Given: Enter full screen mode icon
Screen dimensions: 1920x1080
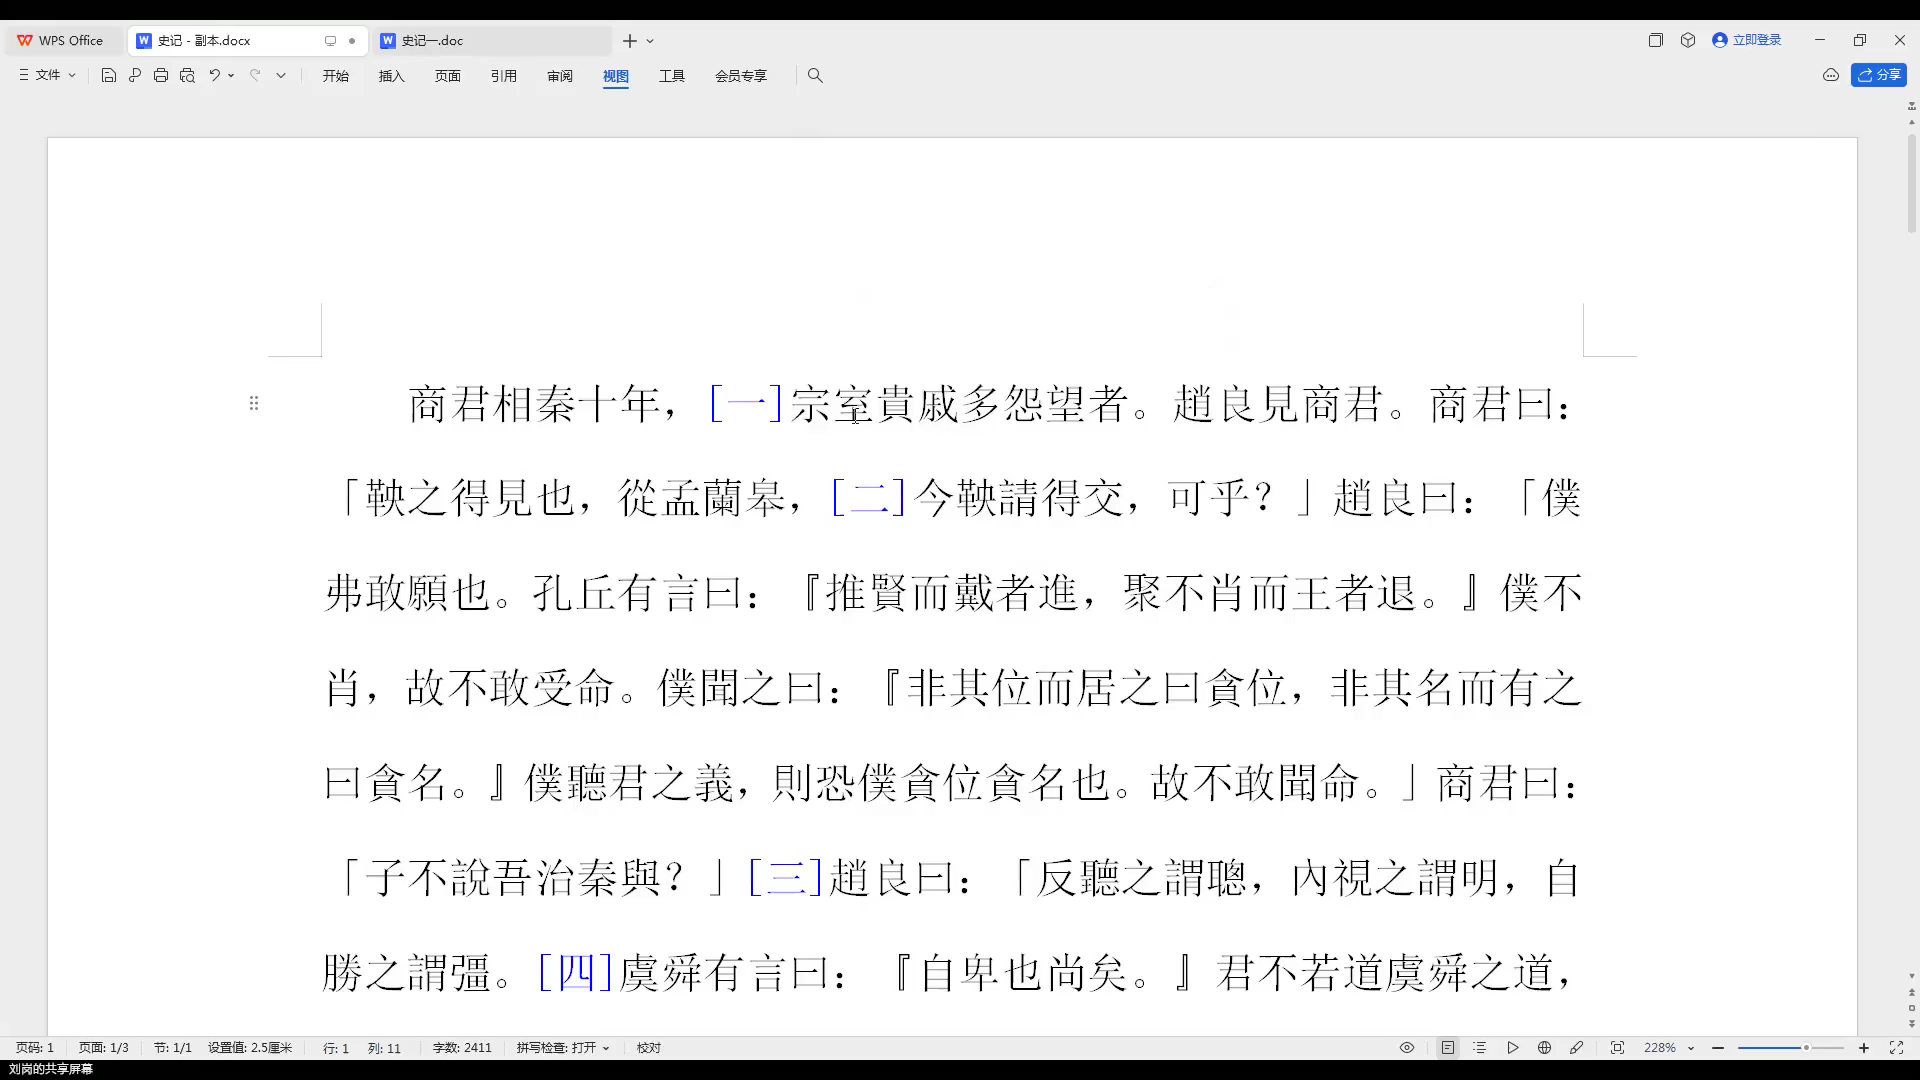Looking at the screenshot, I should click(1896, 1048).
